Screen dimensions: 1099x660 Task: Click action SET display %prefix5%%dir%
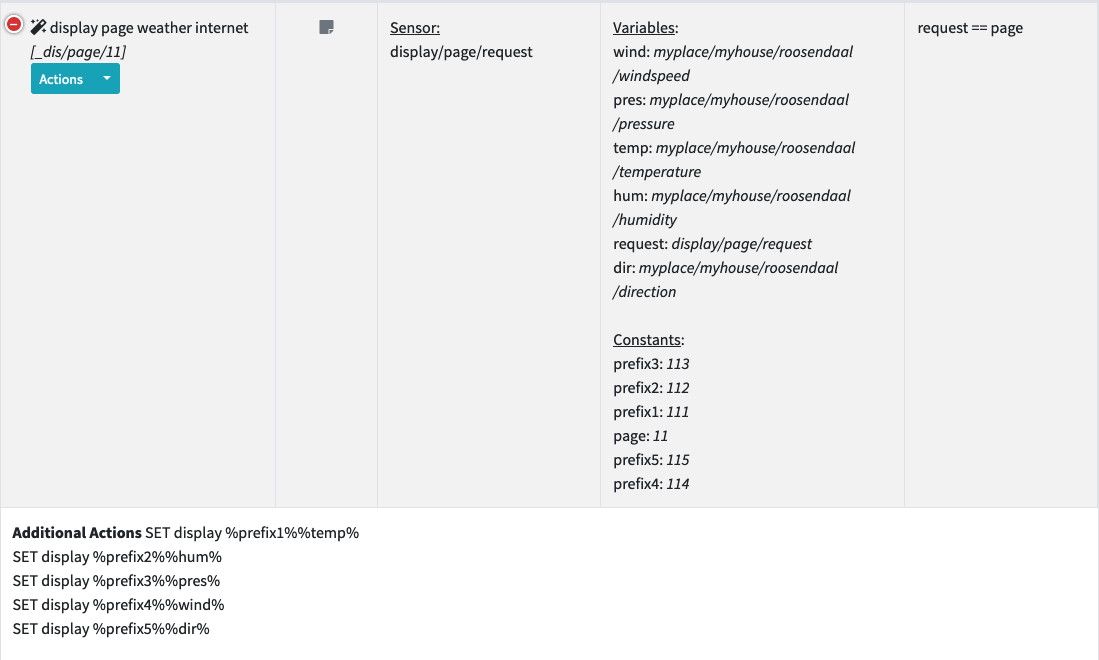pyautogui.click(x=111, y=629)
